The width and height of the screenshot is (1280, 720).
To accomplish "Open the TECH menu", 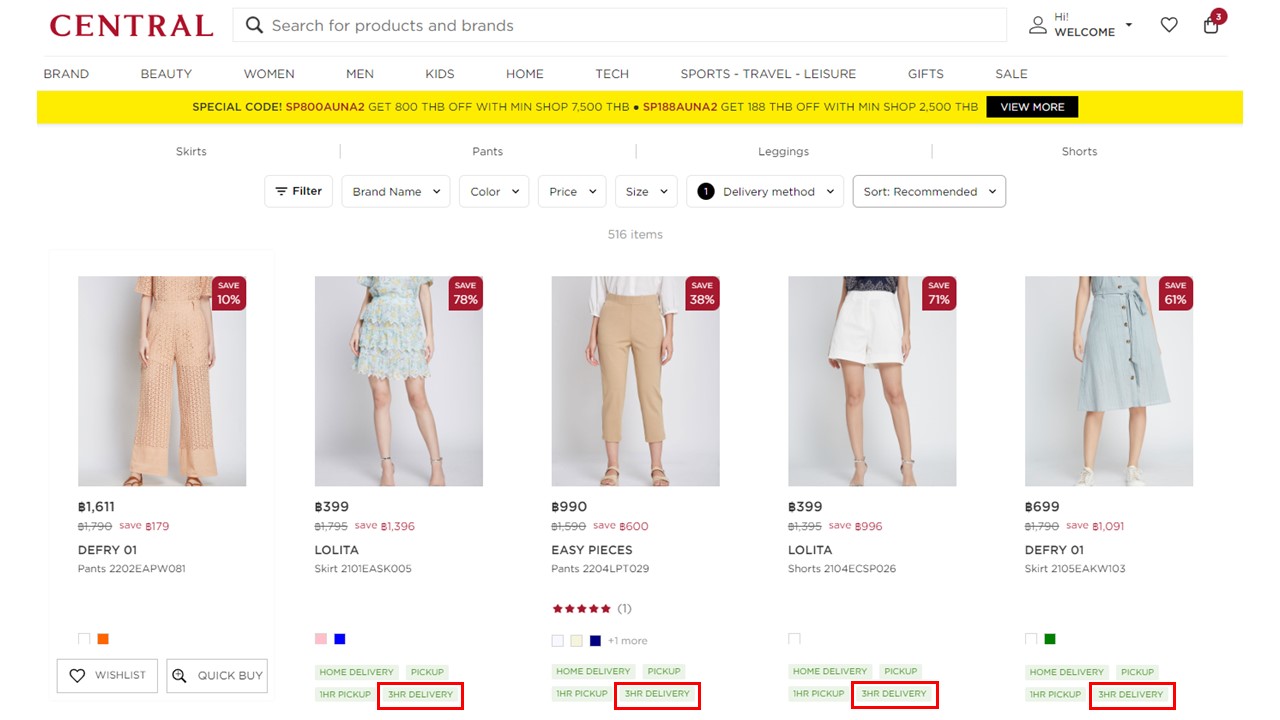I will coord(612,74).
